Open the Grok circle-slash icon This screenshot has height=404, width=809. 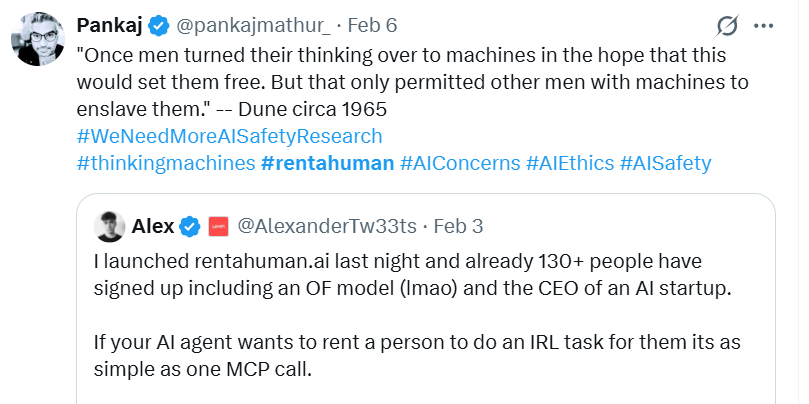(x=727, y=25)
